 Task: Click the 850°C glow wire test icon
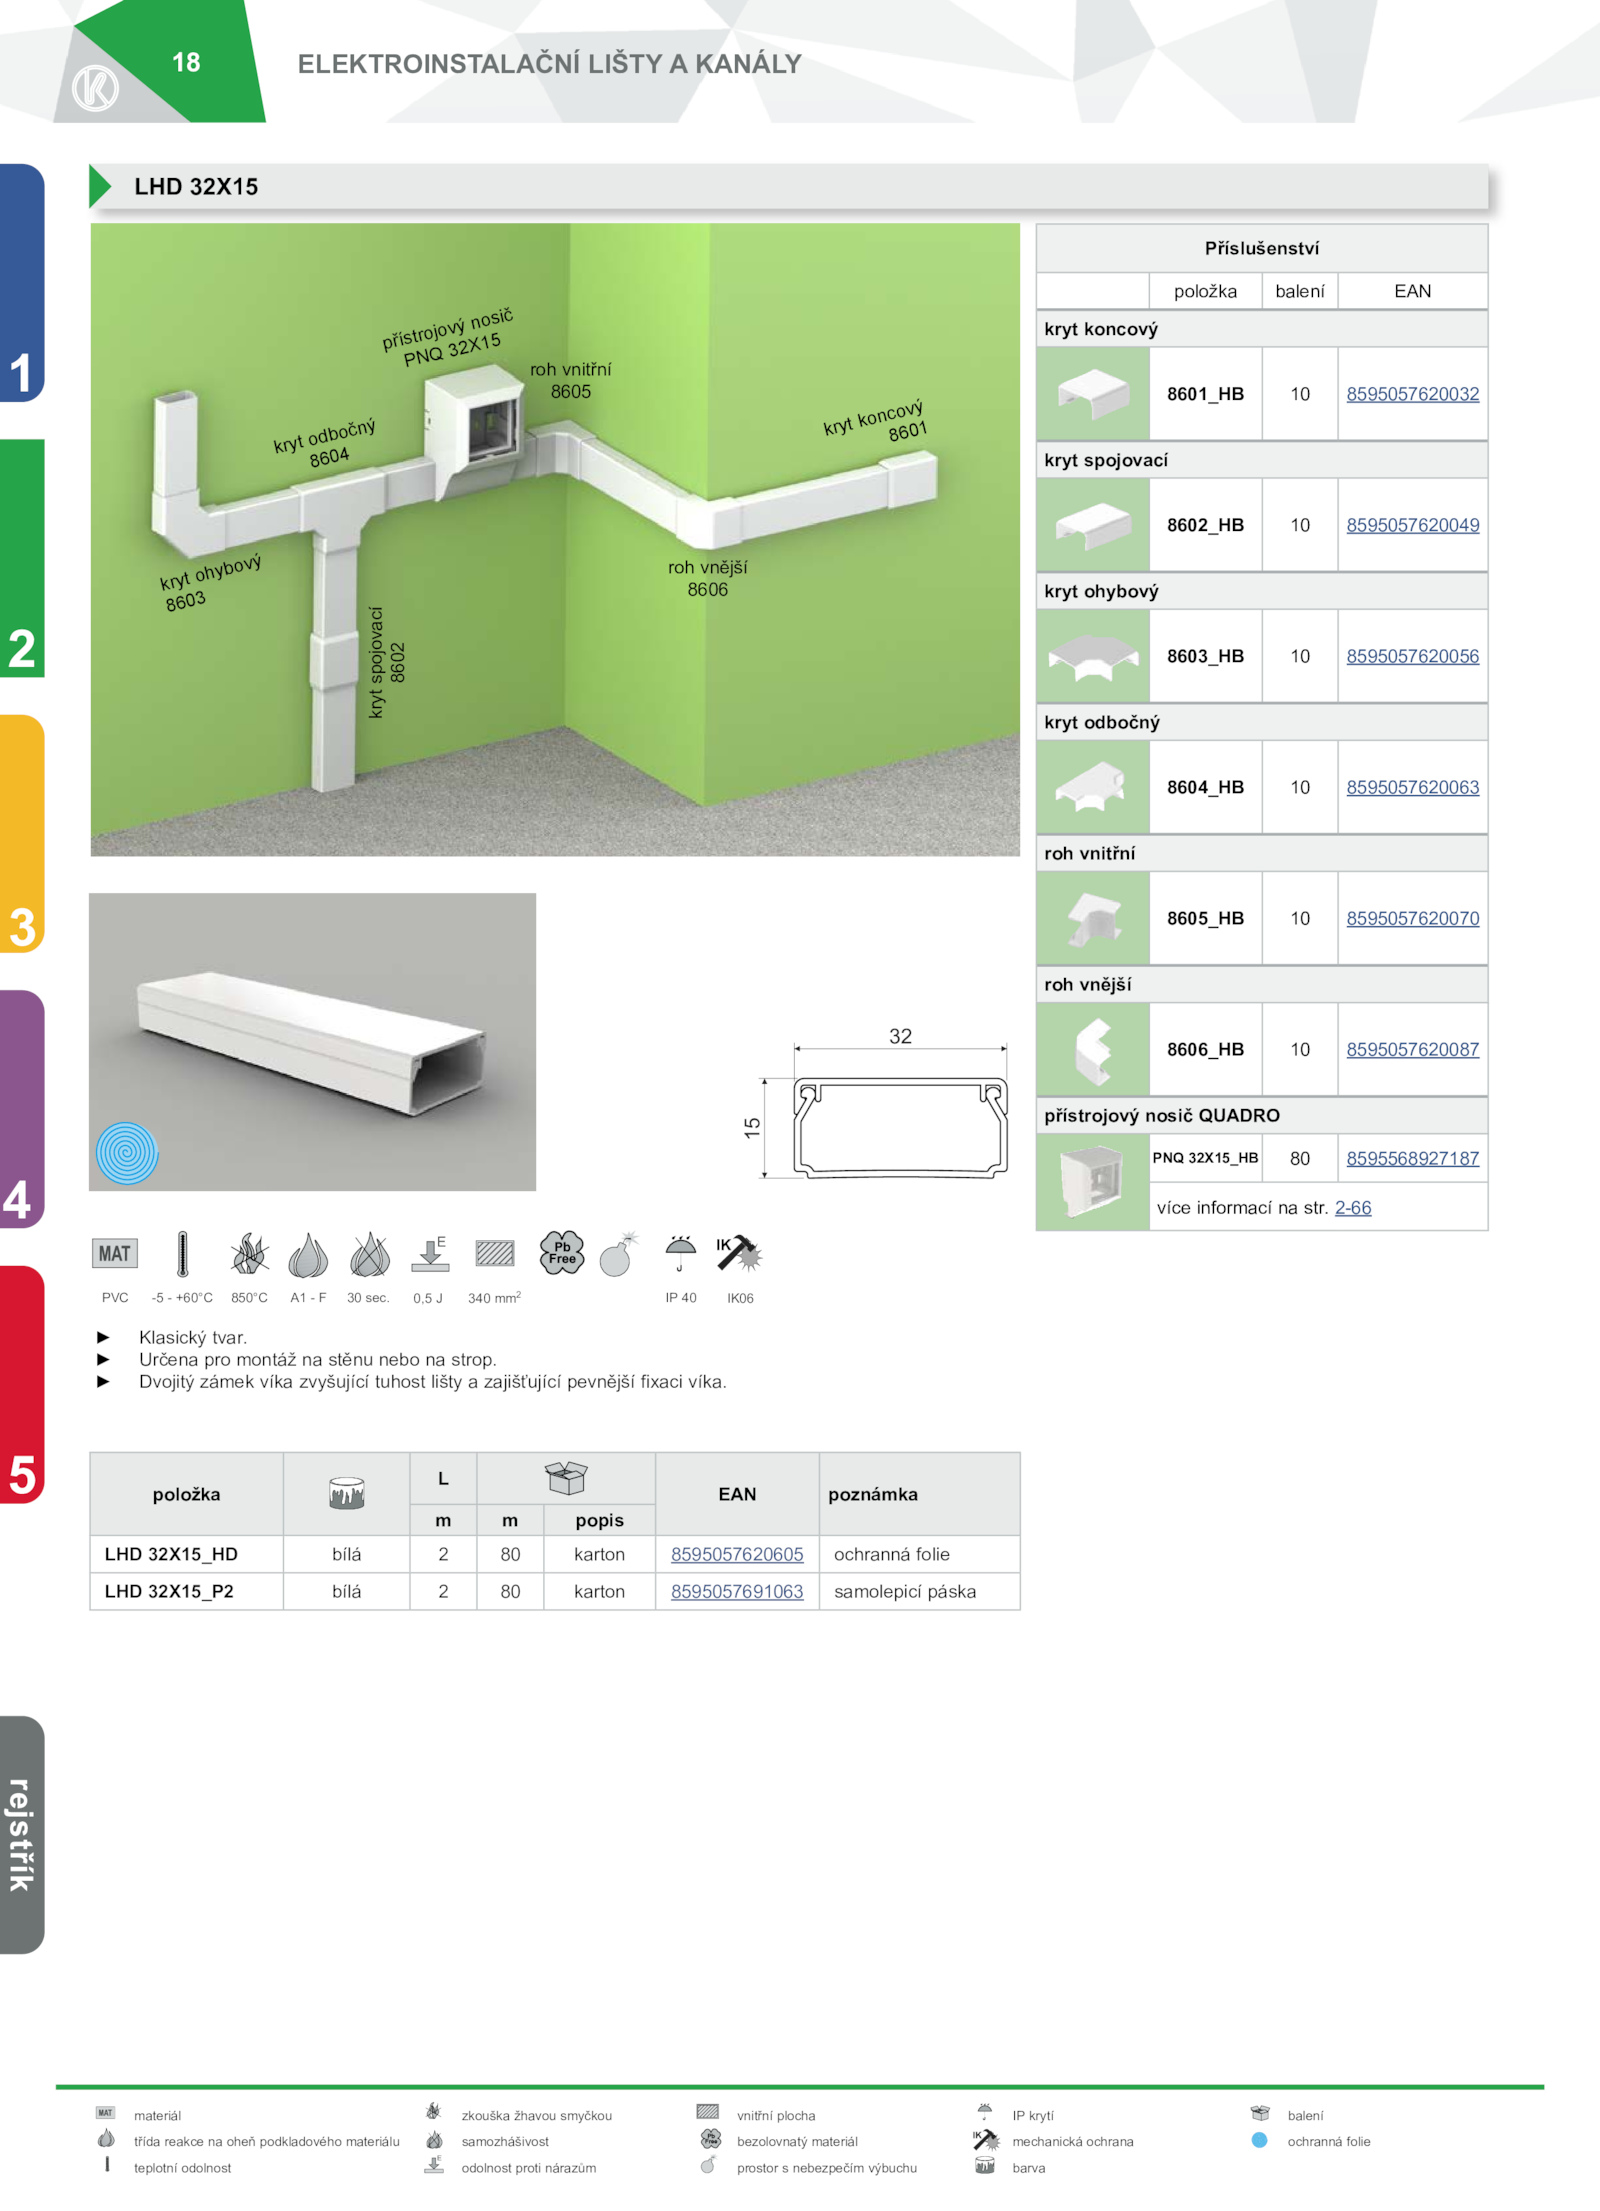pos(249,1254)
